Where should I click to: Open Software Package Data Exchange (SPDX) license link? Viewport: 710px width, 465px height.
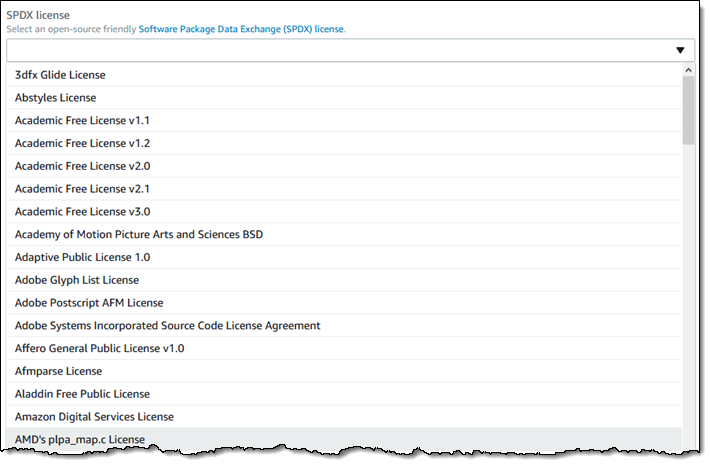point(241,30)
